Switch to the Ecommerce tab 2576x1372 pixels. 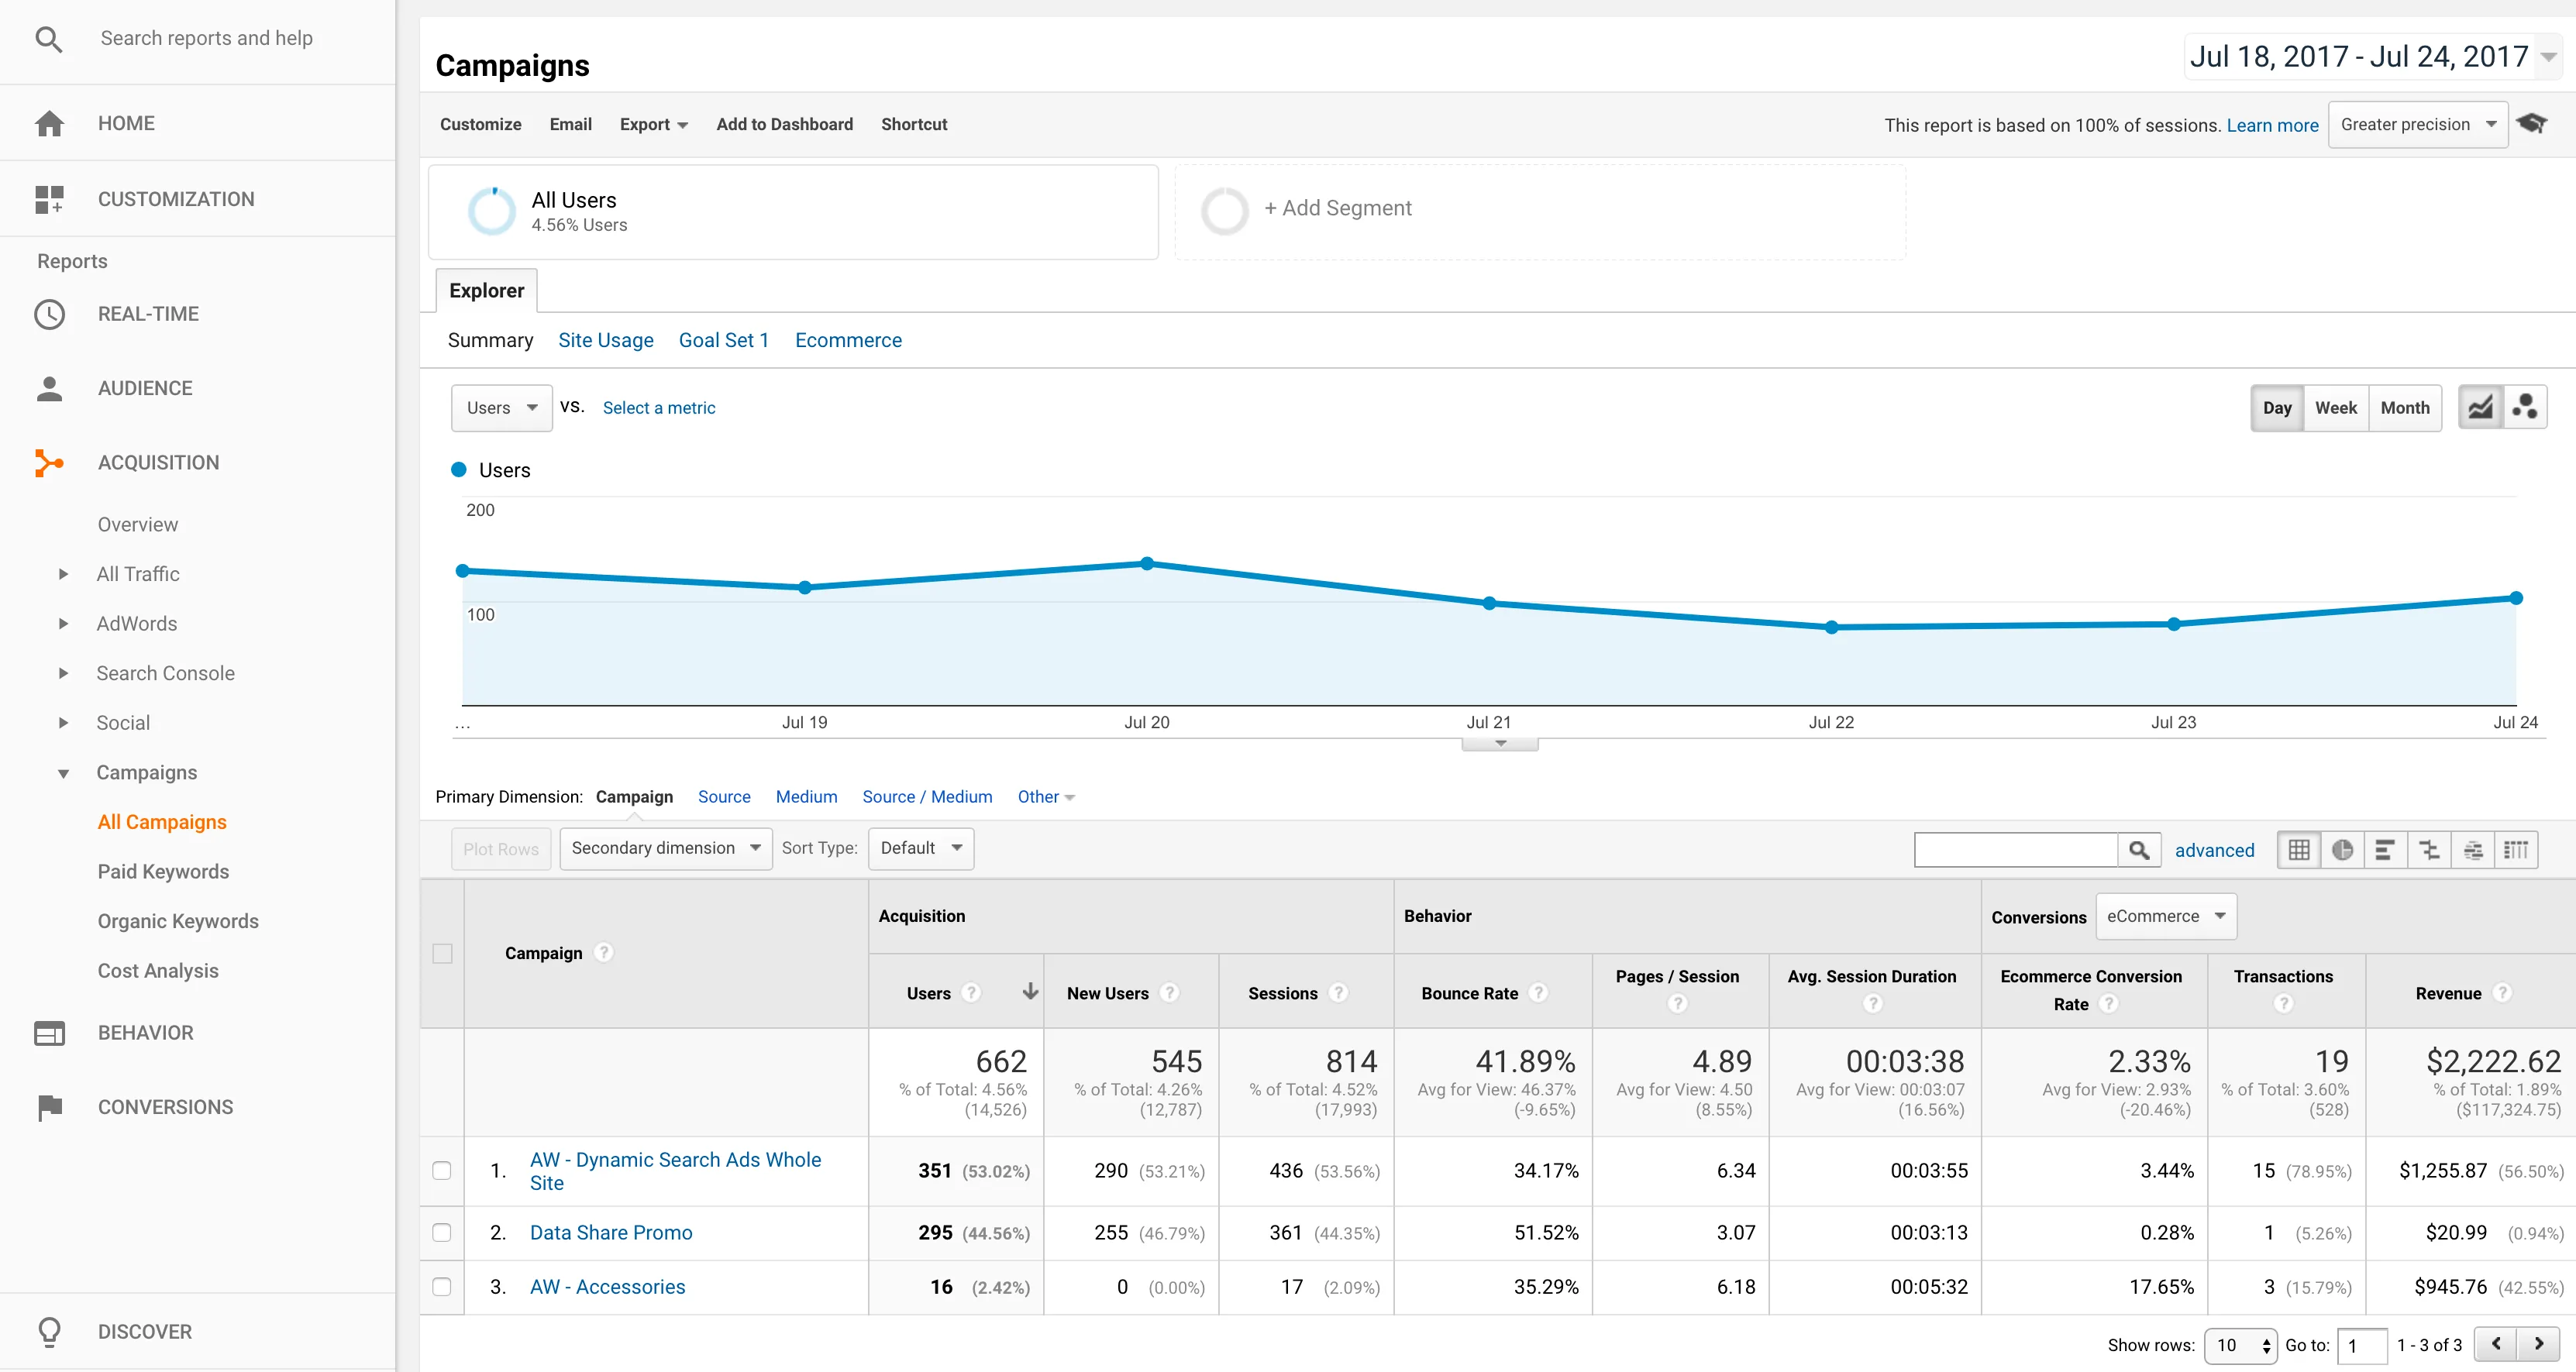click(x=848, y=340)
